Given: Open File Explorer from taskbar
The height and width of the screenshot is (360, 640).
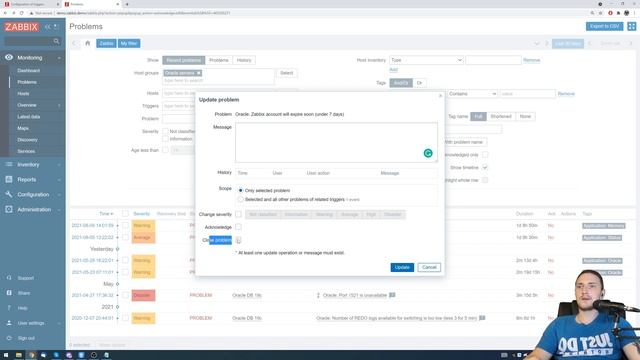Looking at the screenshot, I should coord(18,355).
